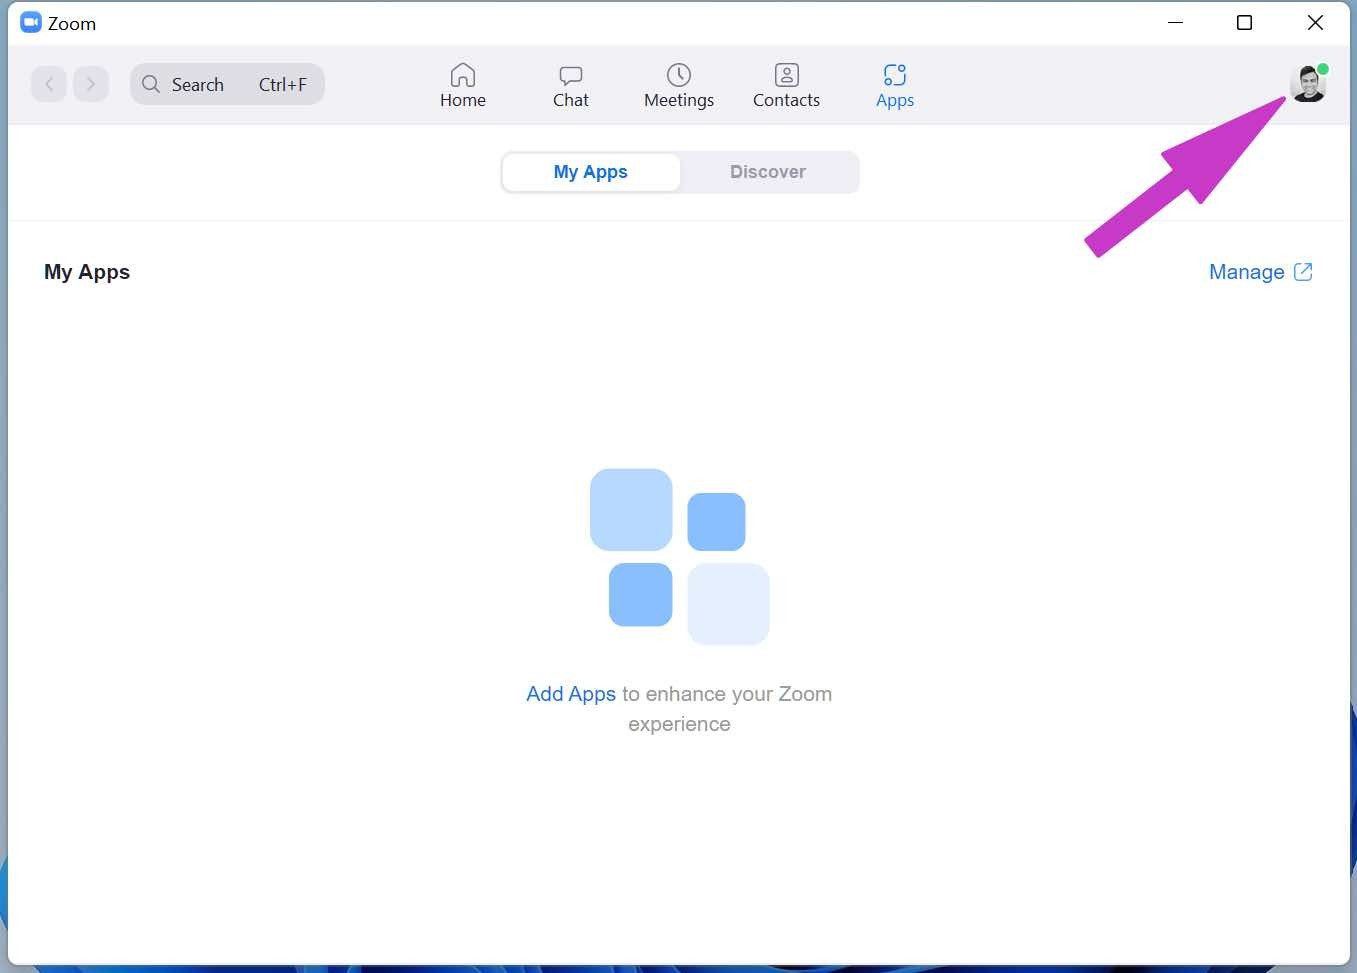Select the Apps icon in navigation
Screen dimensions: 1357x973
click(x=895, y=75)
